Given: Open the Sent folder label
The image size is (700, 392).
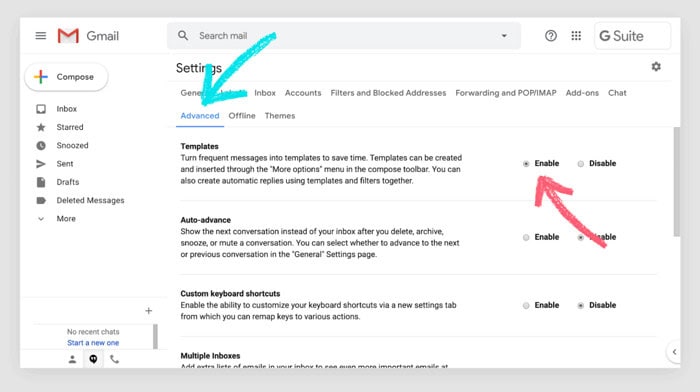Looking at the screenshot, I should [x=65, y=164].
